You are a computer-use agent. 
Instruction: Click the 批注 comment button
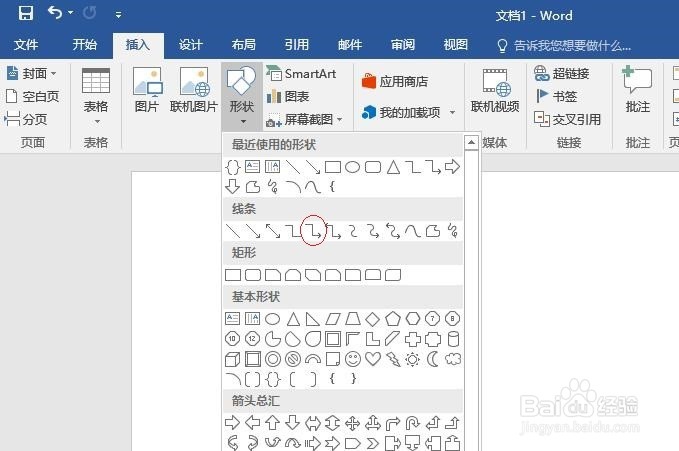click(x=637, y=90)
